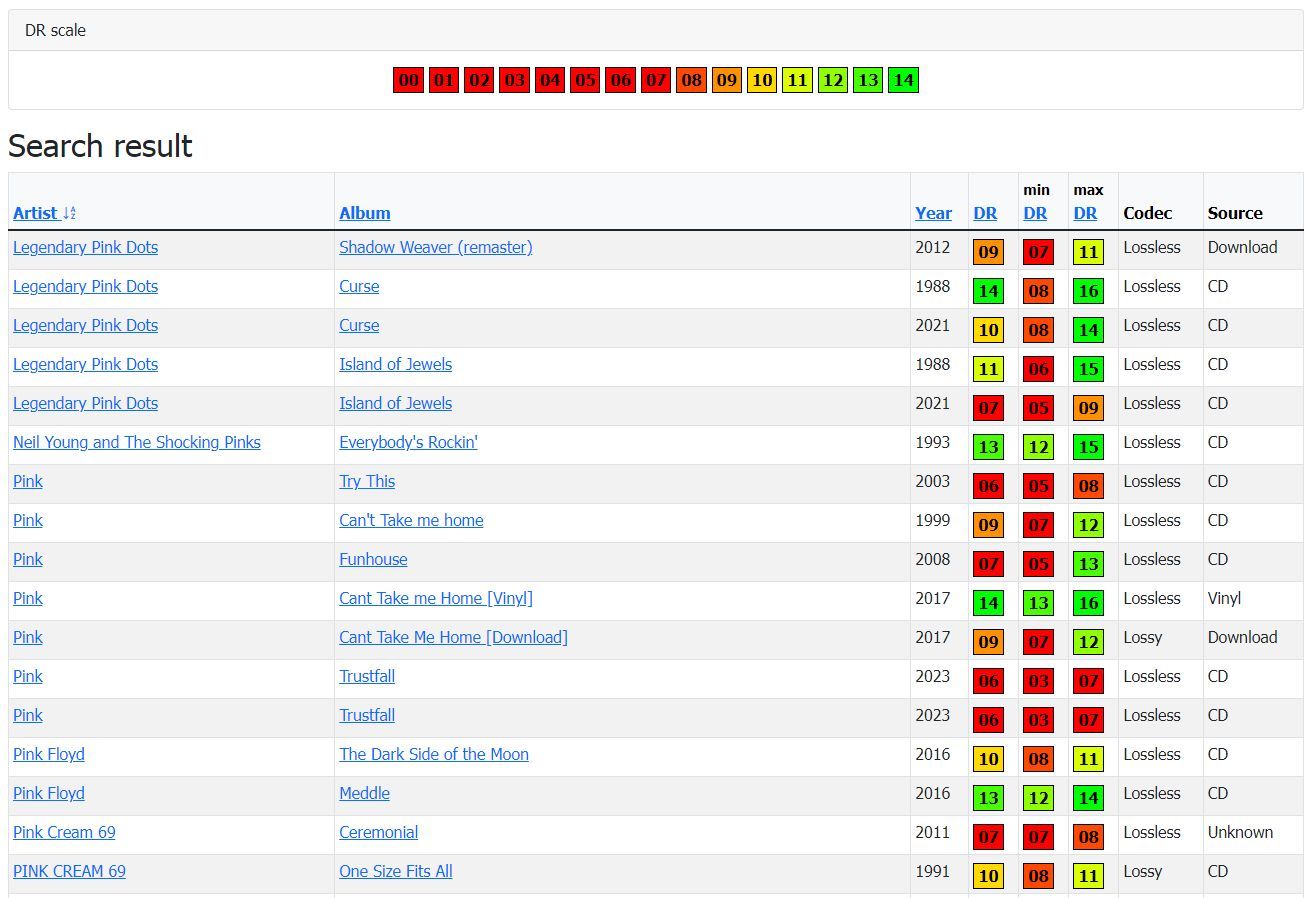Screen dimensions: 1312x898
Task: Click the yellow 10 swatch in DR scale
Action: (x=762, y=80)
